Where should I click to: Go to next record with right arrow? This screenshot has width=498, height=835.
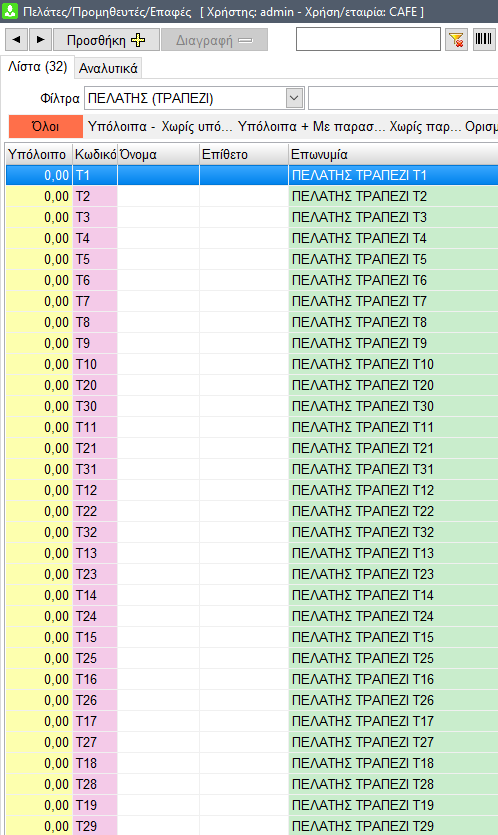coord(40,40)
